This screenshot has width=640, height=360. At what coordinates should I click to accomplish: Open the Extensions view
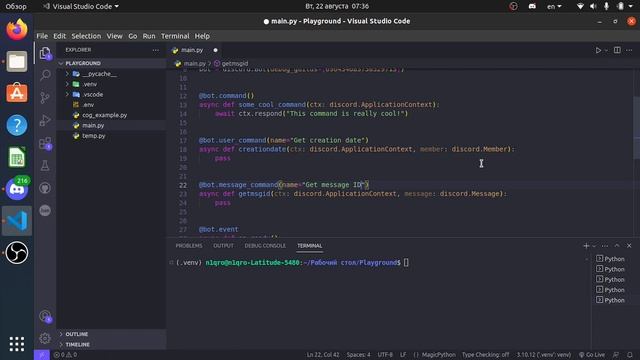click(x=45, y=143)
